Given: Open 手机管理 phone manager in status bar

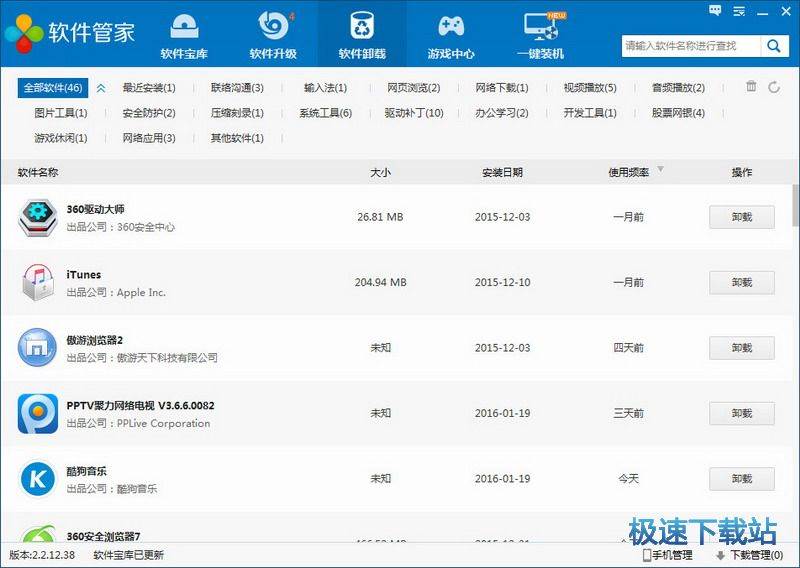Looking at the screenshot, I should (x=667, y=555).
